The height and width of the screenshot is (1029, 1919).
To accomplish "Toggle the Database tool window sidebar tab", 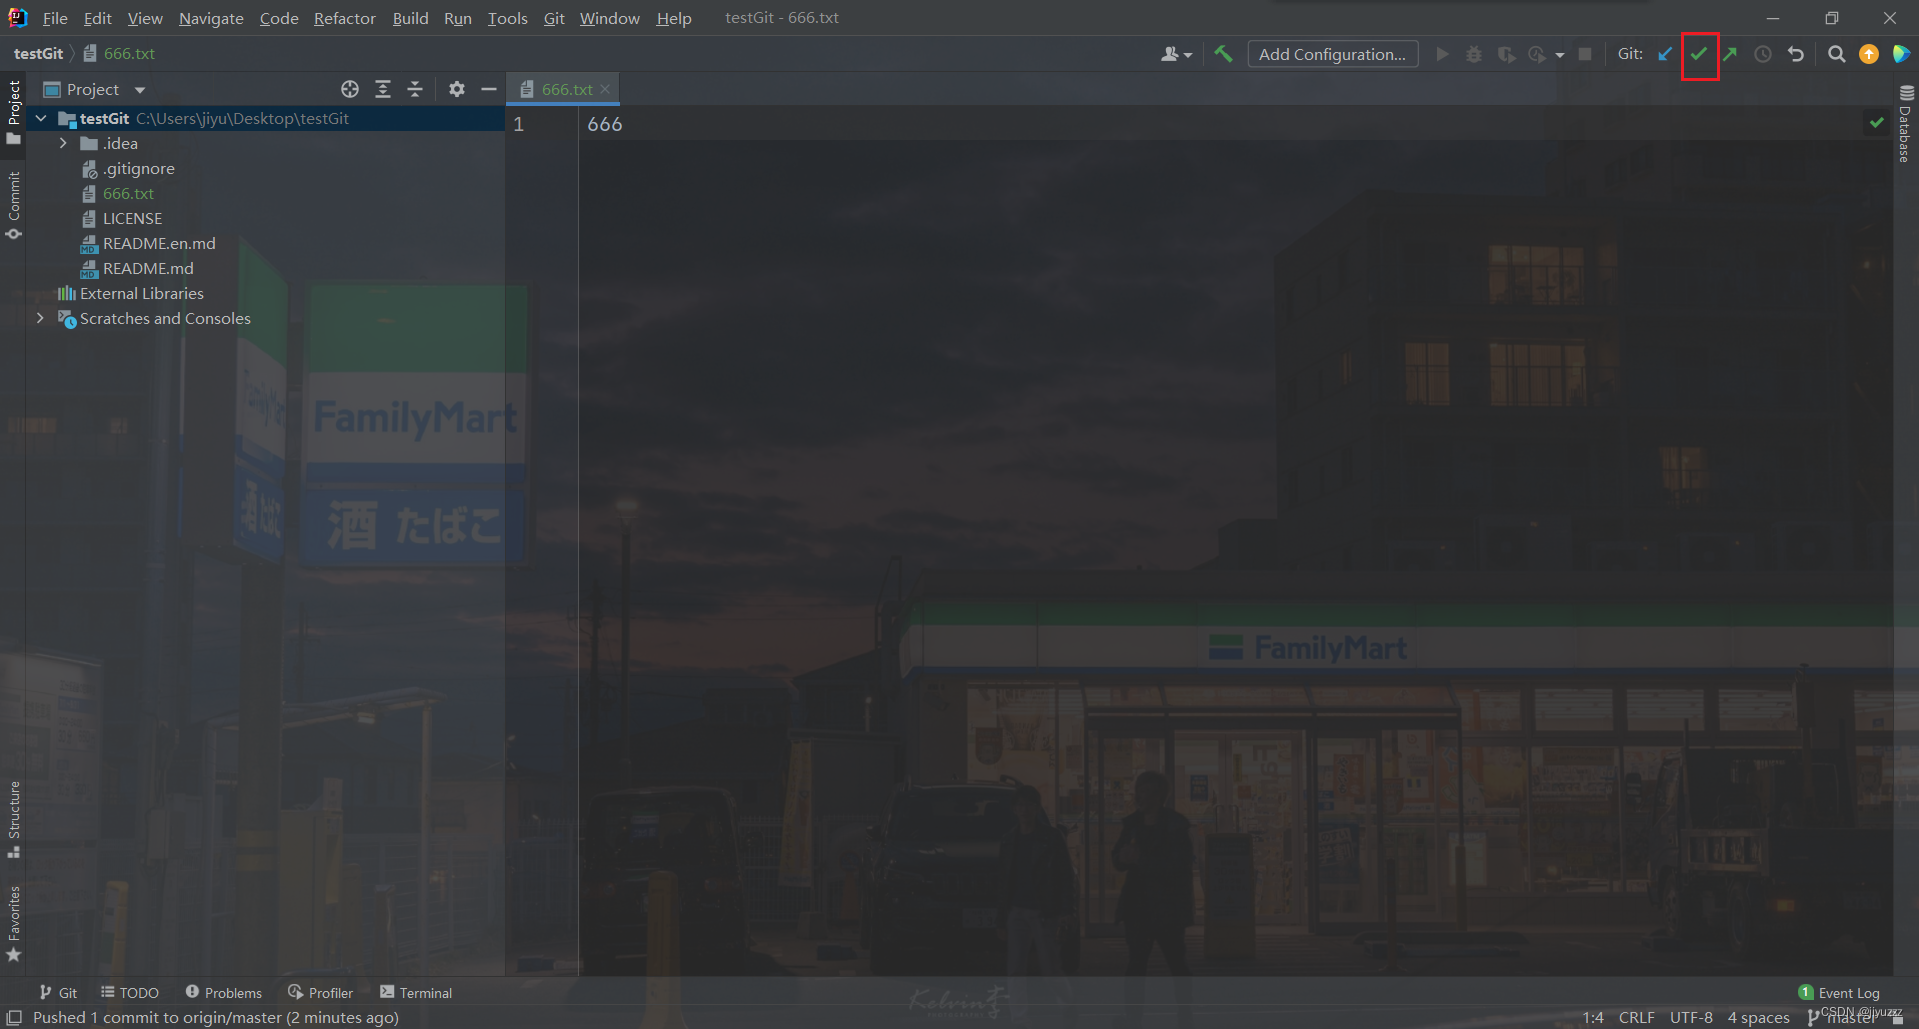I will (1905, 123).
